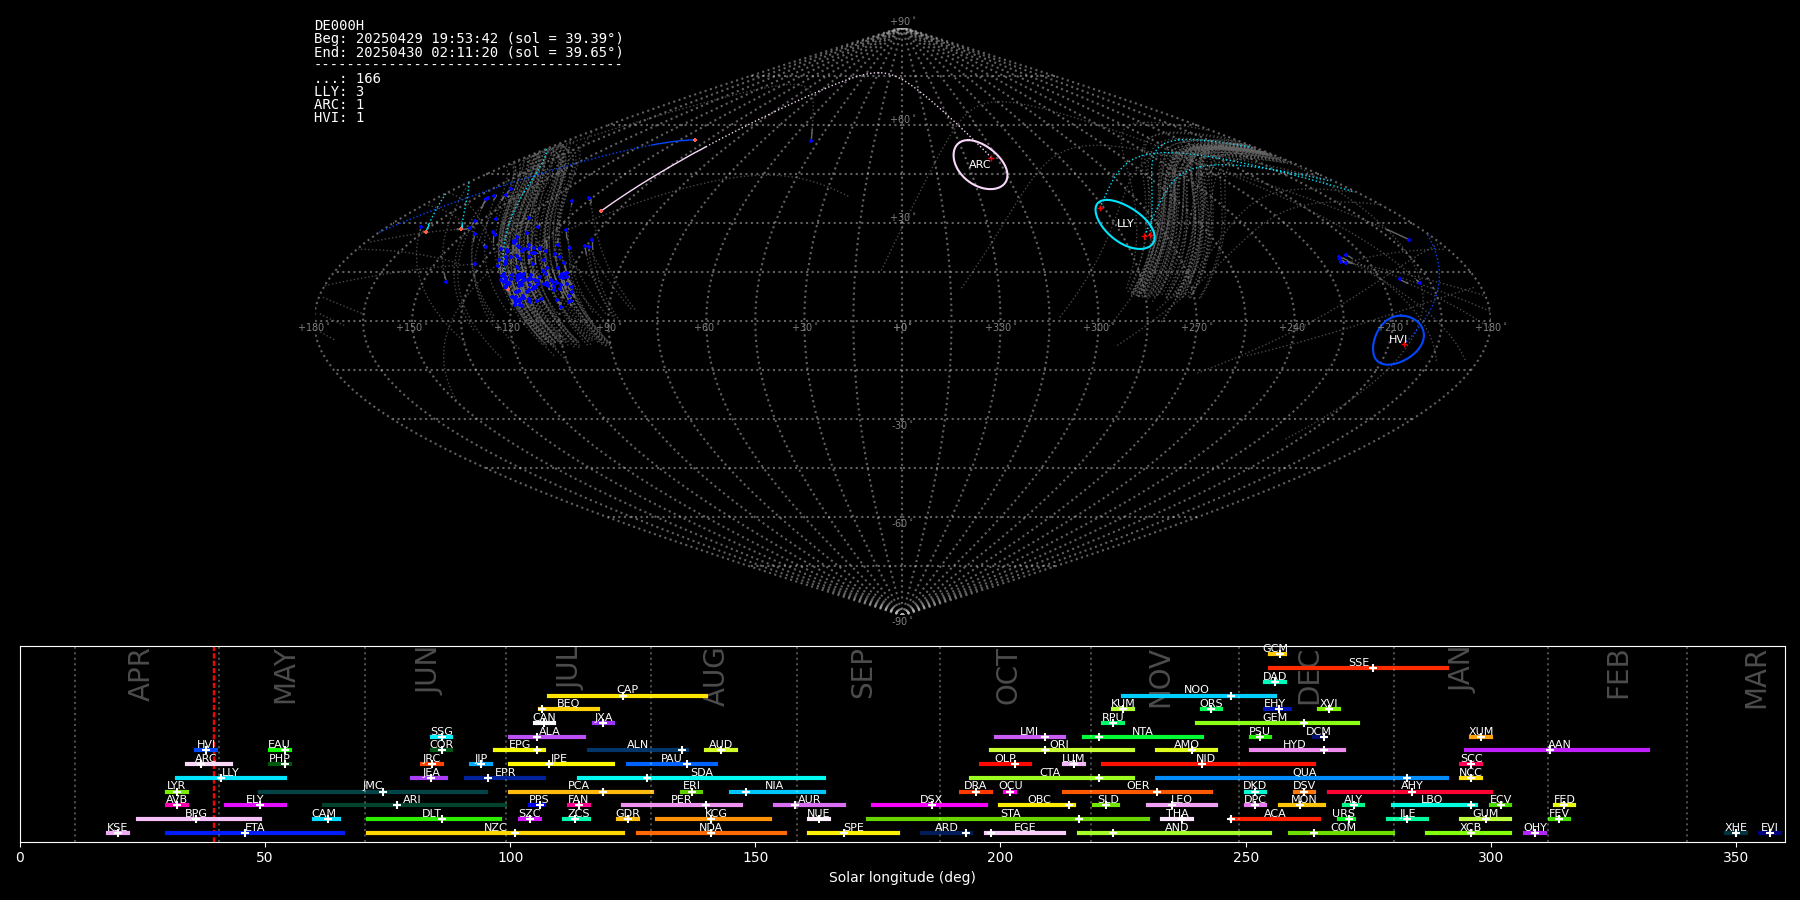Click the GCM shower label

pyautogui.click(x=1275, y=649)
